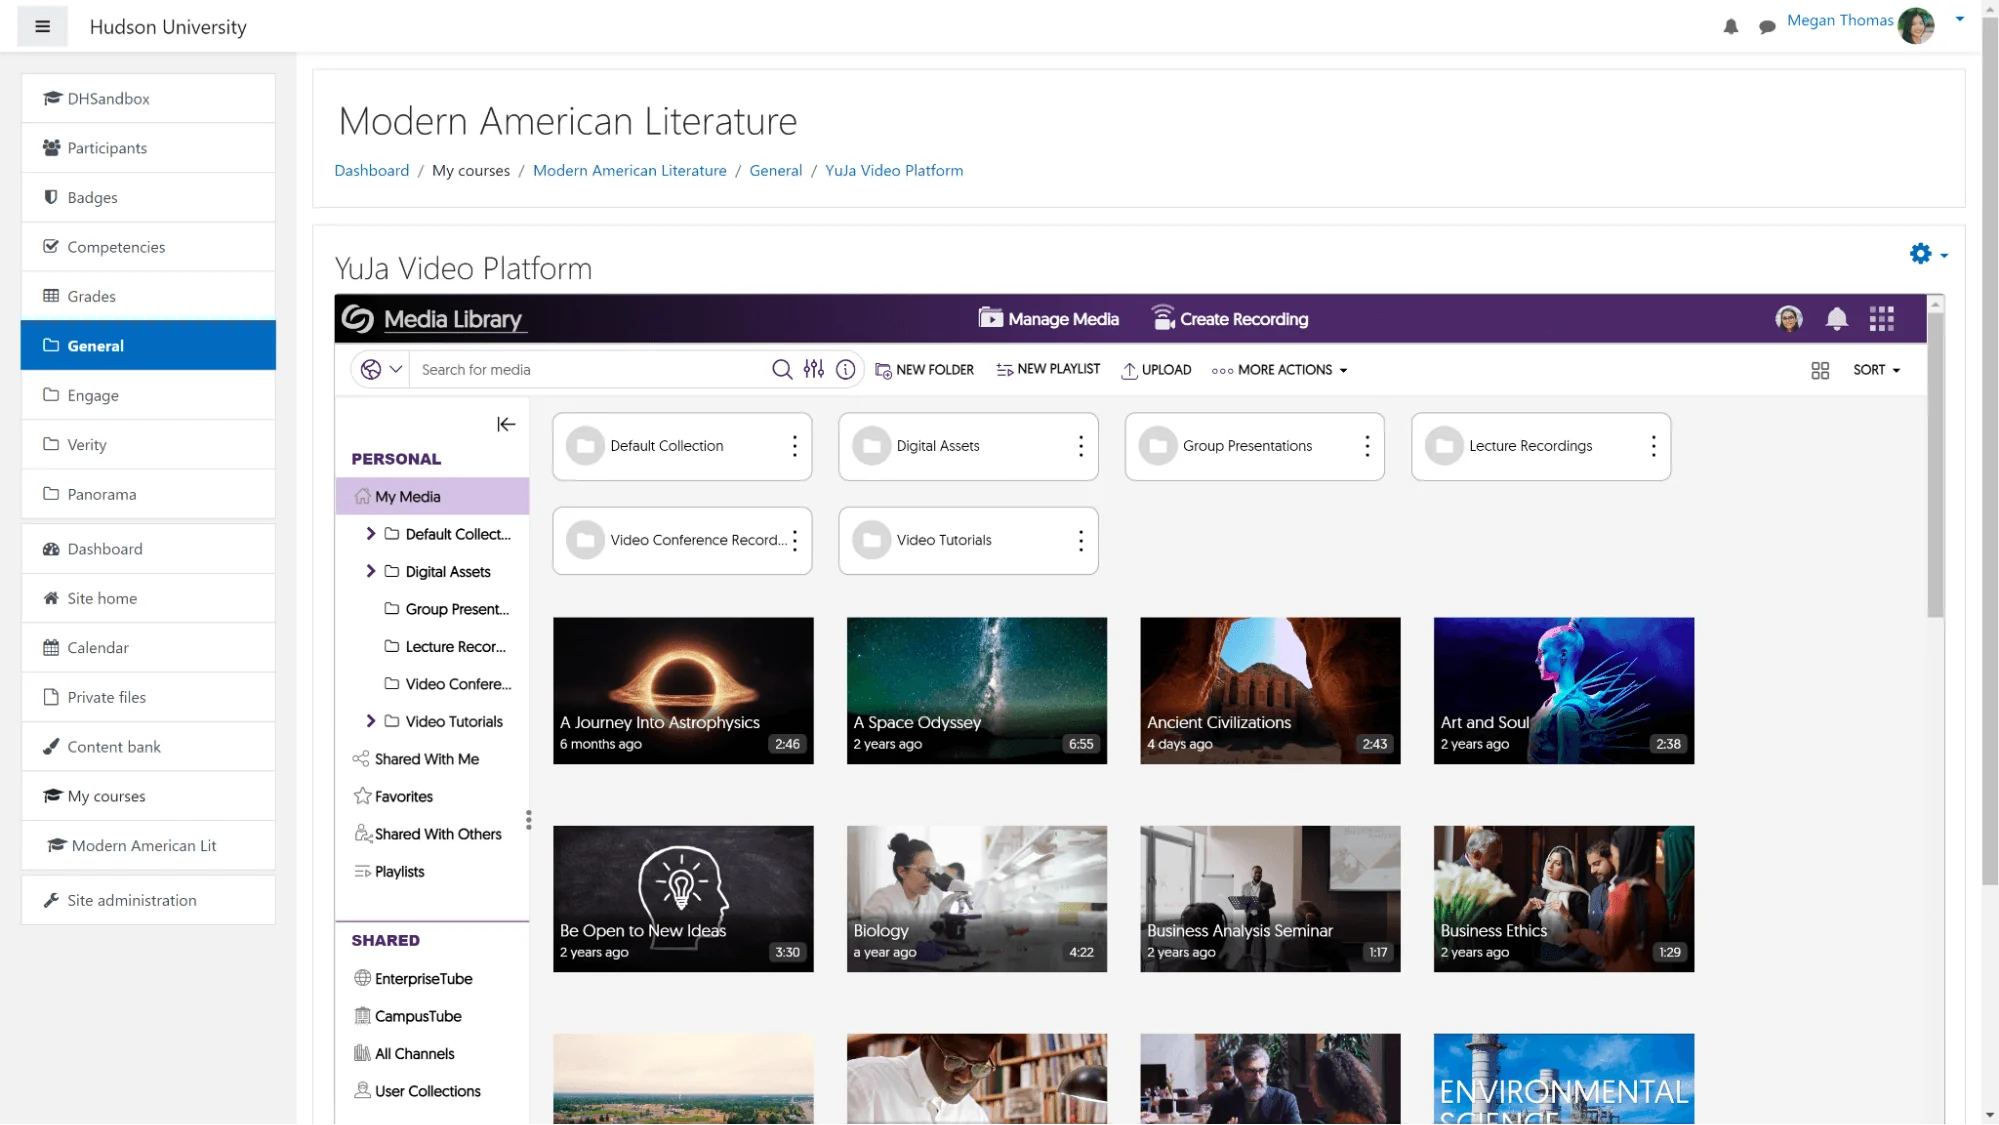The image size is (1999, 1125).
Task: Select Lecture Recordings in the sidebar tree
Action: pyautogui.click(x=445, y=646)
